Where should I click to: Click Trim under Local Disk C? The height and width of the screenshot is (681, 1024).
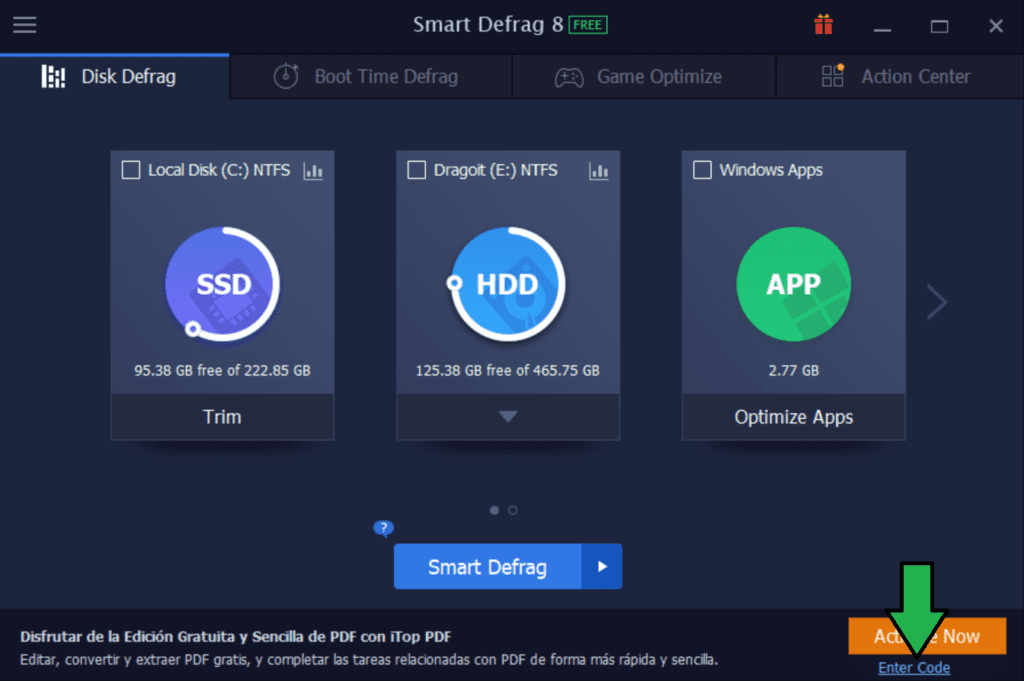point(222,417)
